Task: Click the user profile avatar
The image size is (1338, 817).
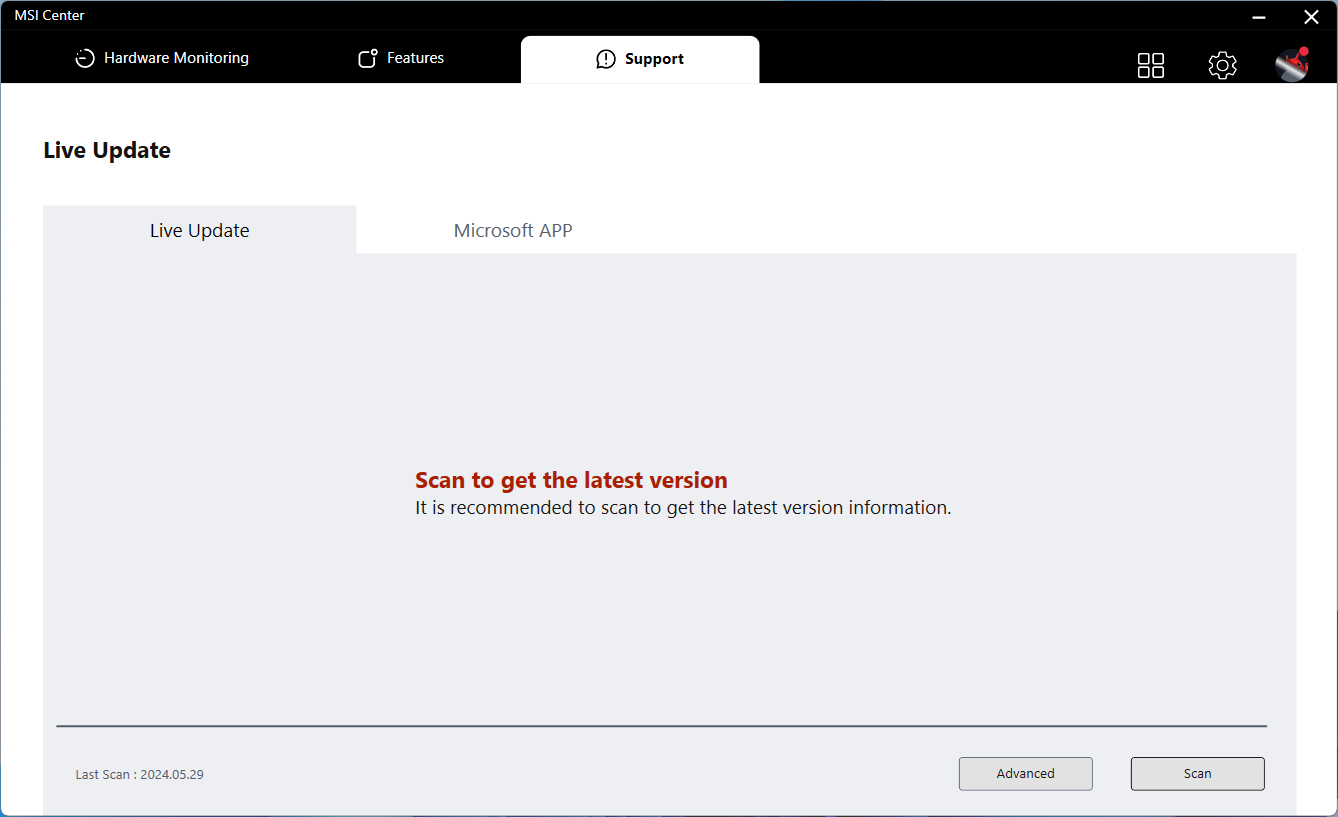Action: pos(1292,64)
